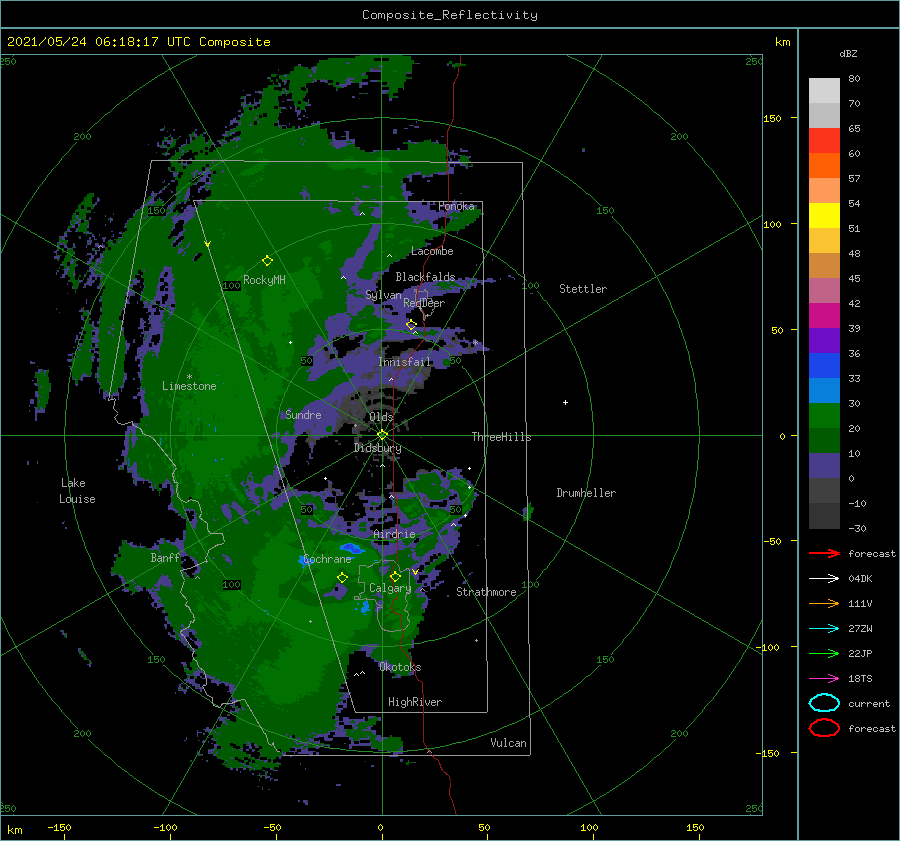Click the red forecast arrow in legend

click(x=824, y=553)
